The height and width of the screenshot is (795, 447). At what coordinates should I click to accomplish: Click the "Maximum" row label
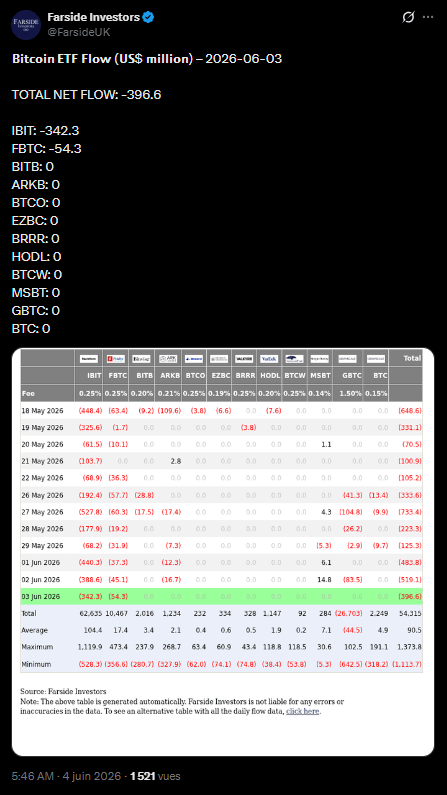pyautogui.click(x=36, y=647)
